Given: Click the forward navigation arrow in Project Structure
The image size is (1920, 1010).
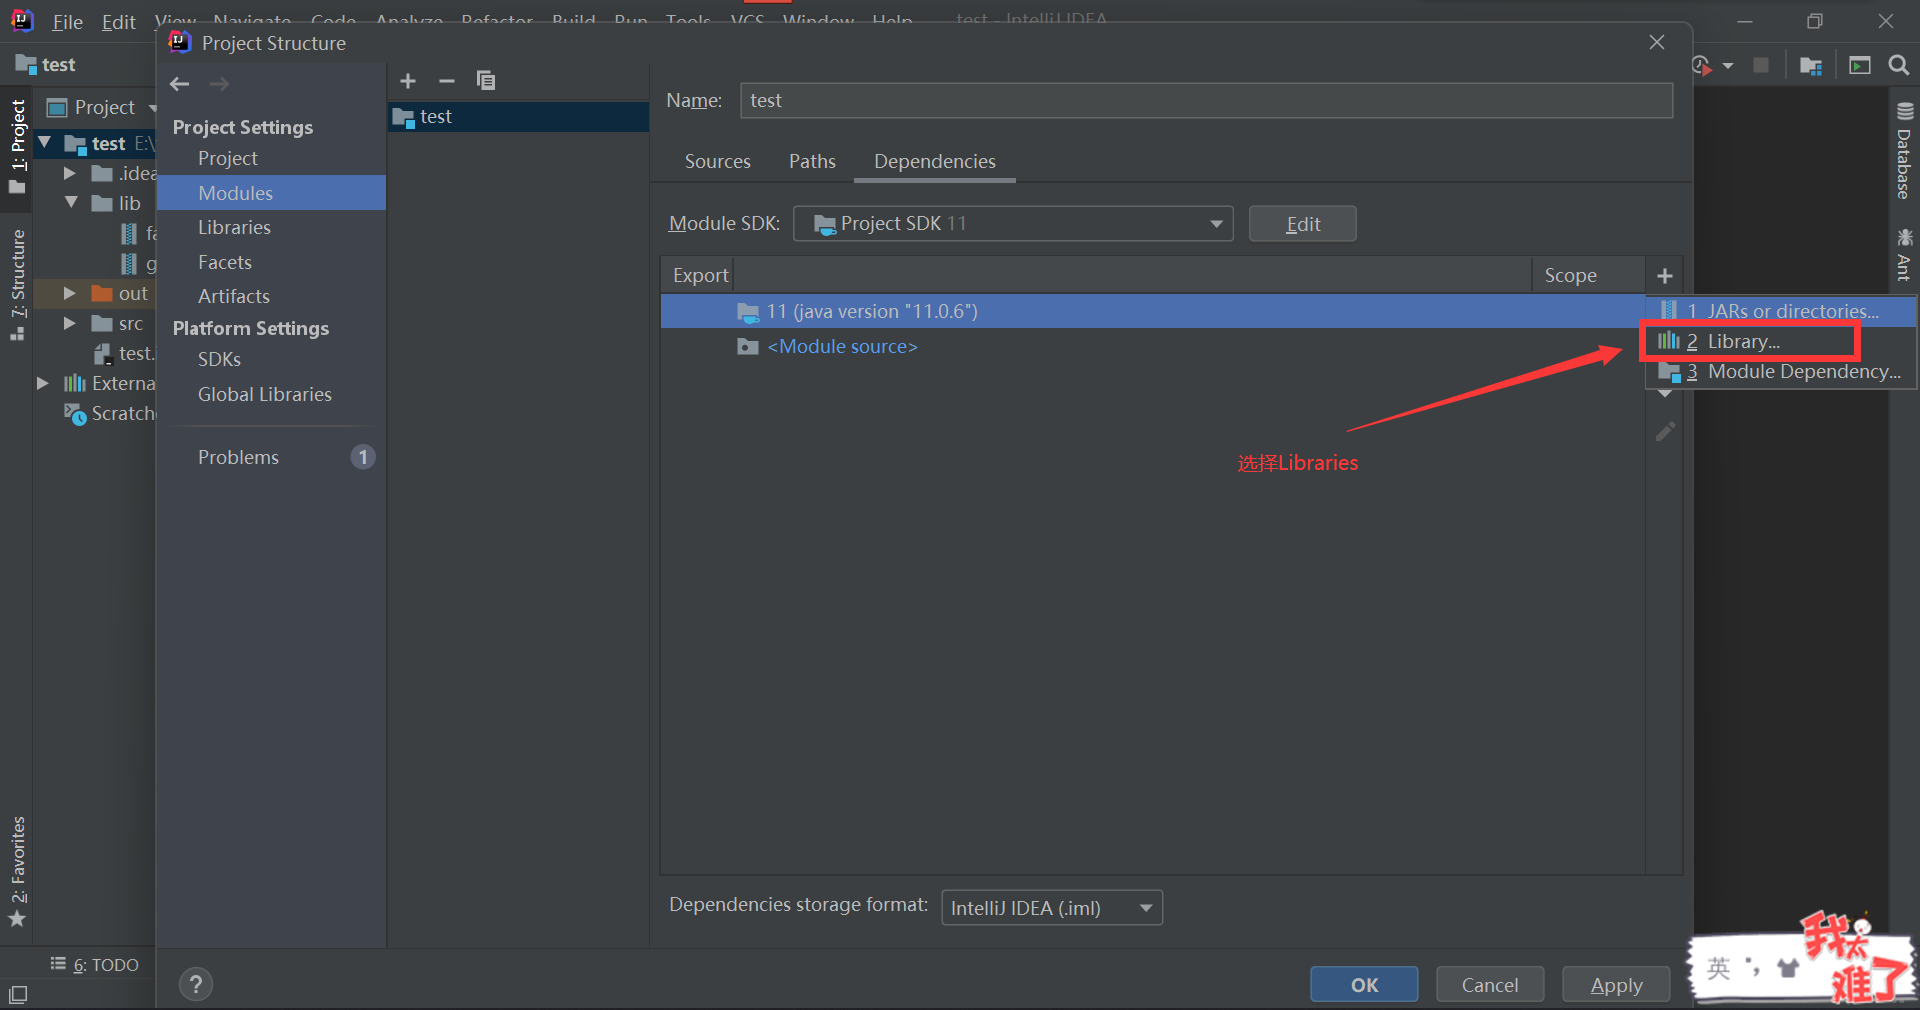Looking at the screenshot, I should point(220,84).
